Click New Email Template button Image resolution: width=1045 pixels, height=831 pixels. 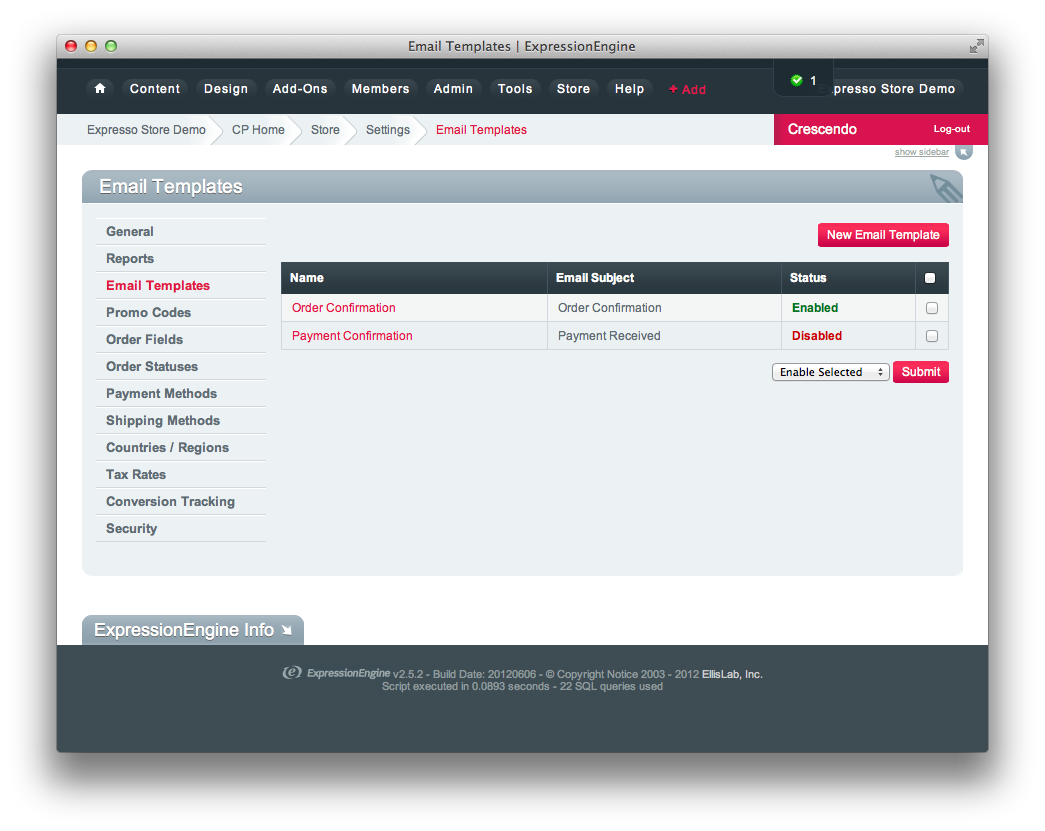(x=883, y=235)
